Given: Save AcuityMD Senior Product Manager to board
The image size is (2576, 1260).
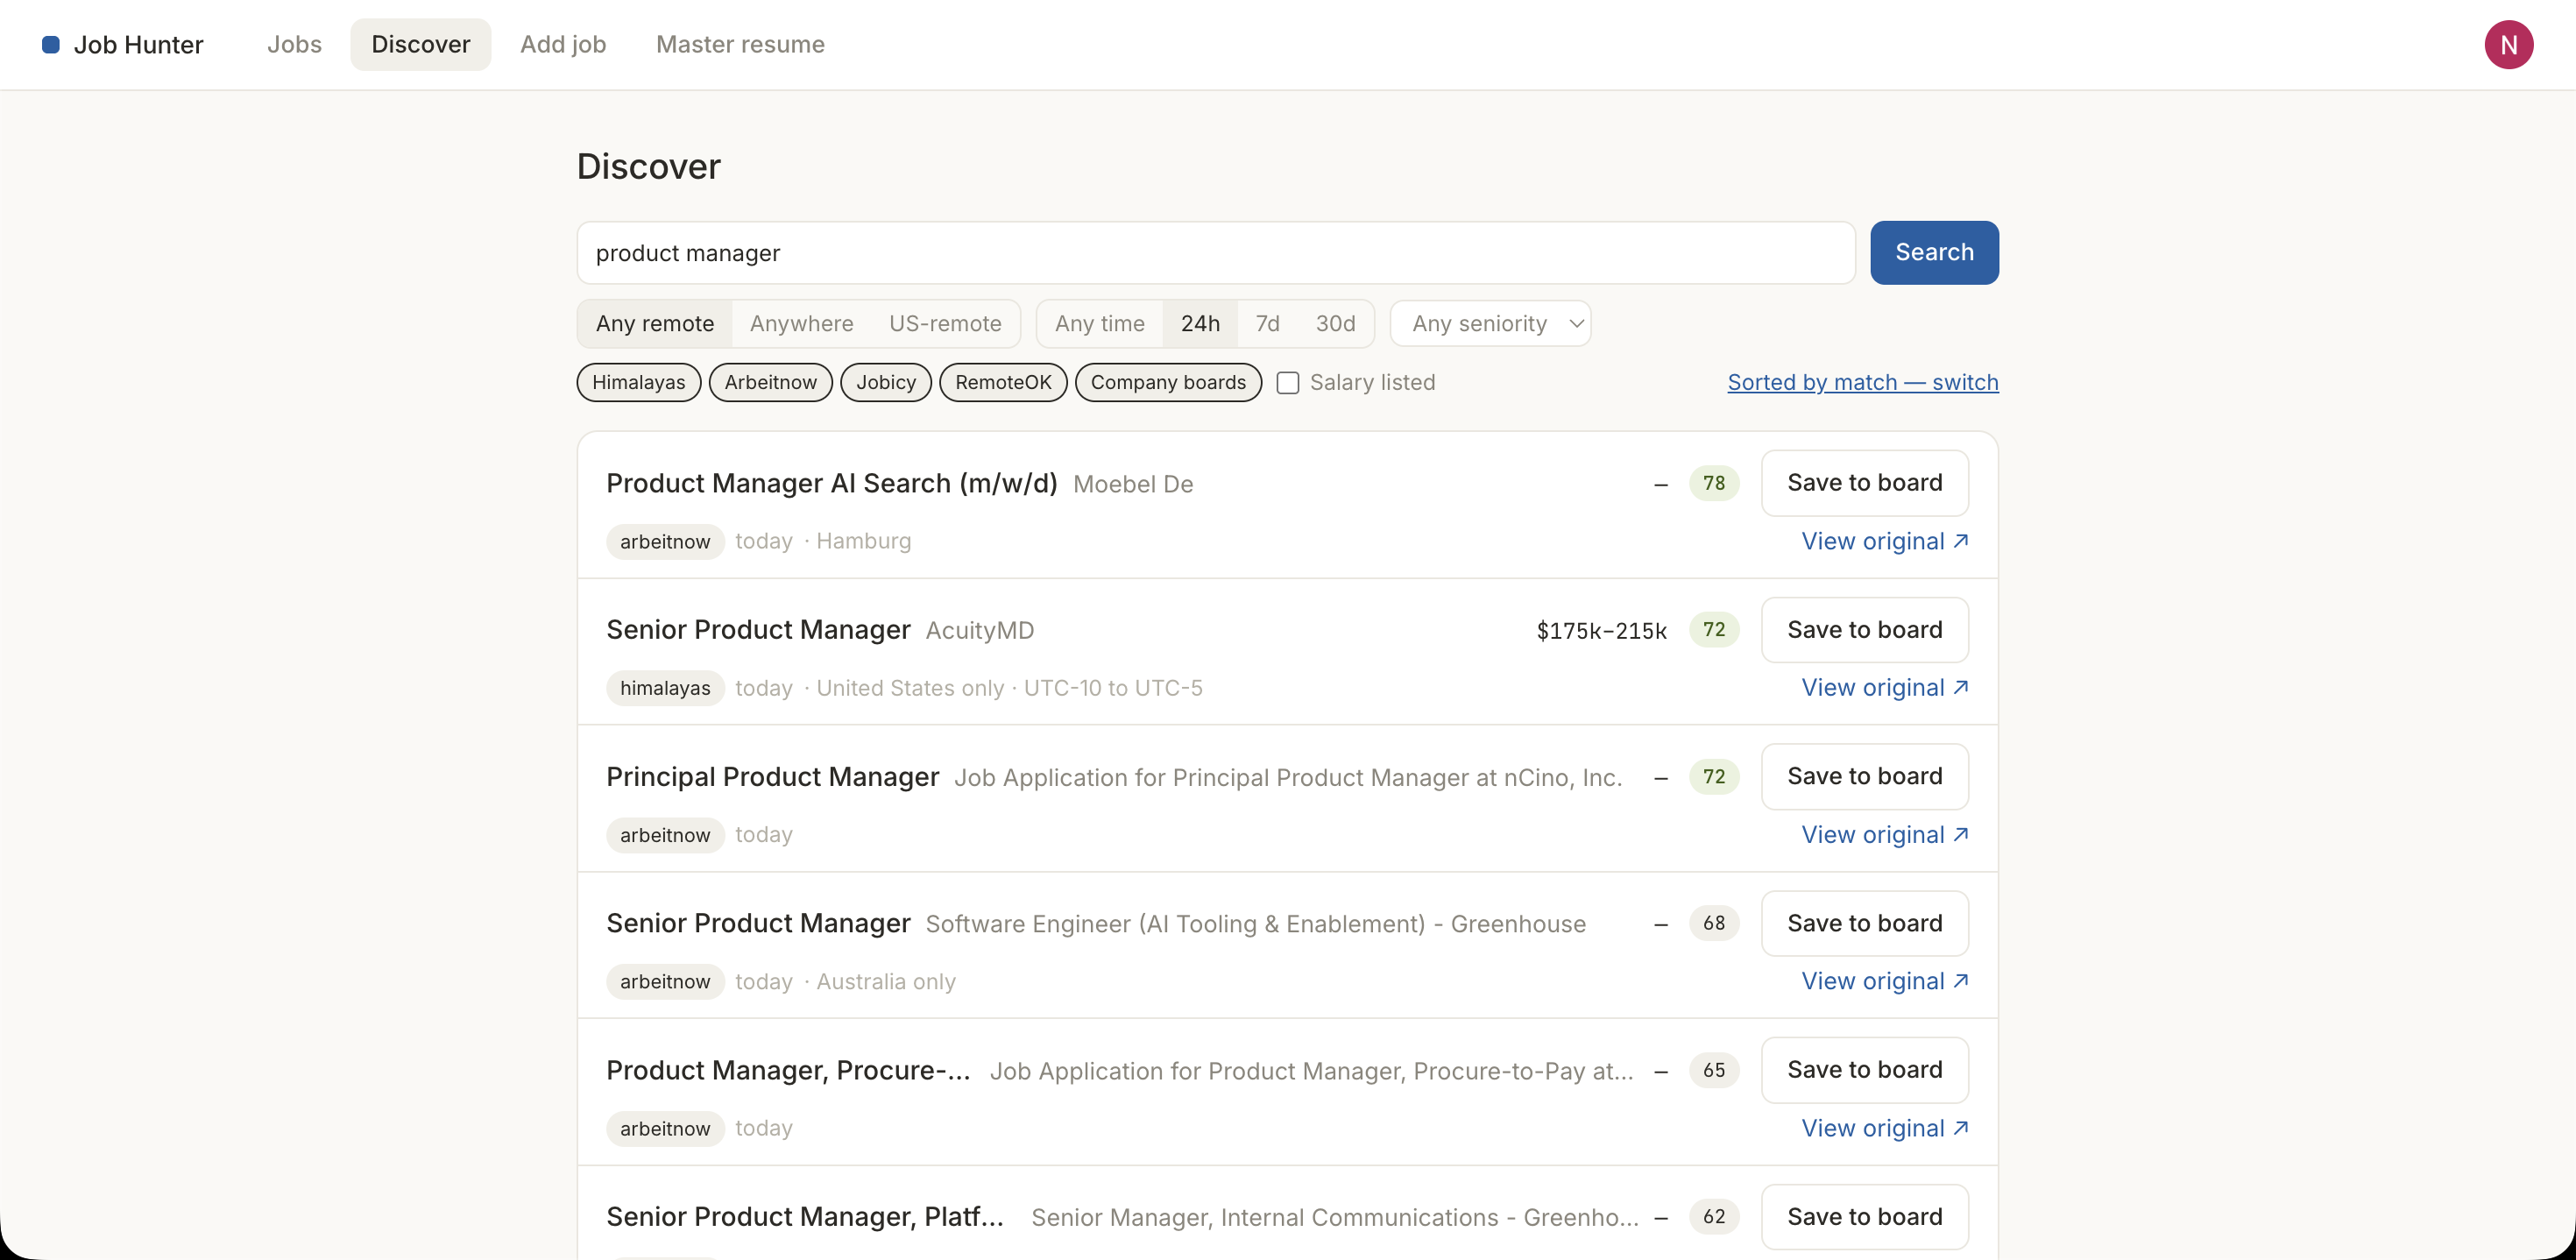Looking at the screenshot, I should coord(1864,630).
